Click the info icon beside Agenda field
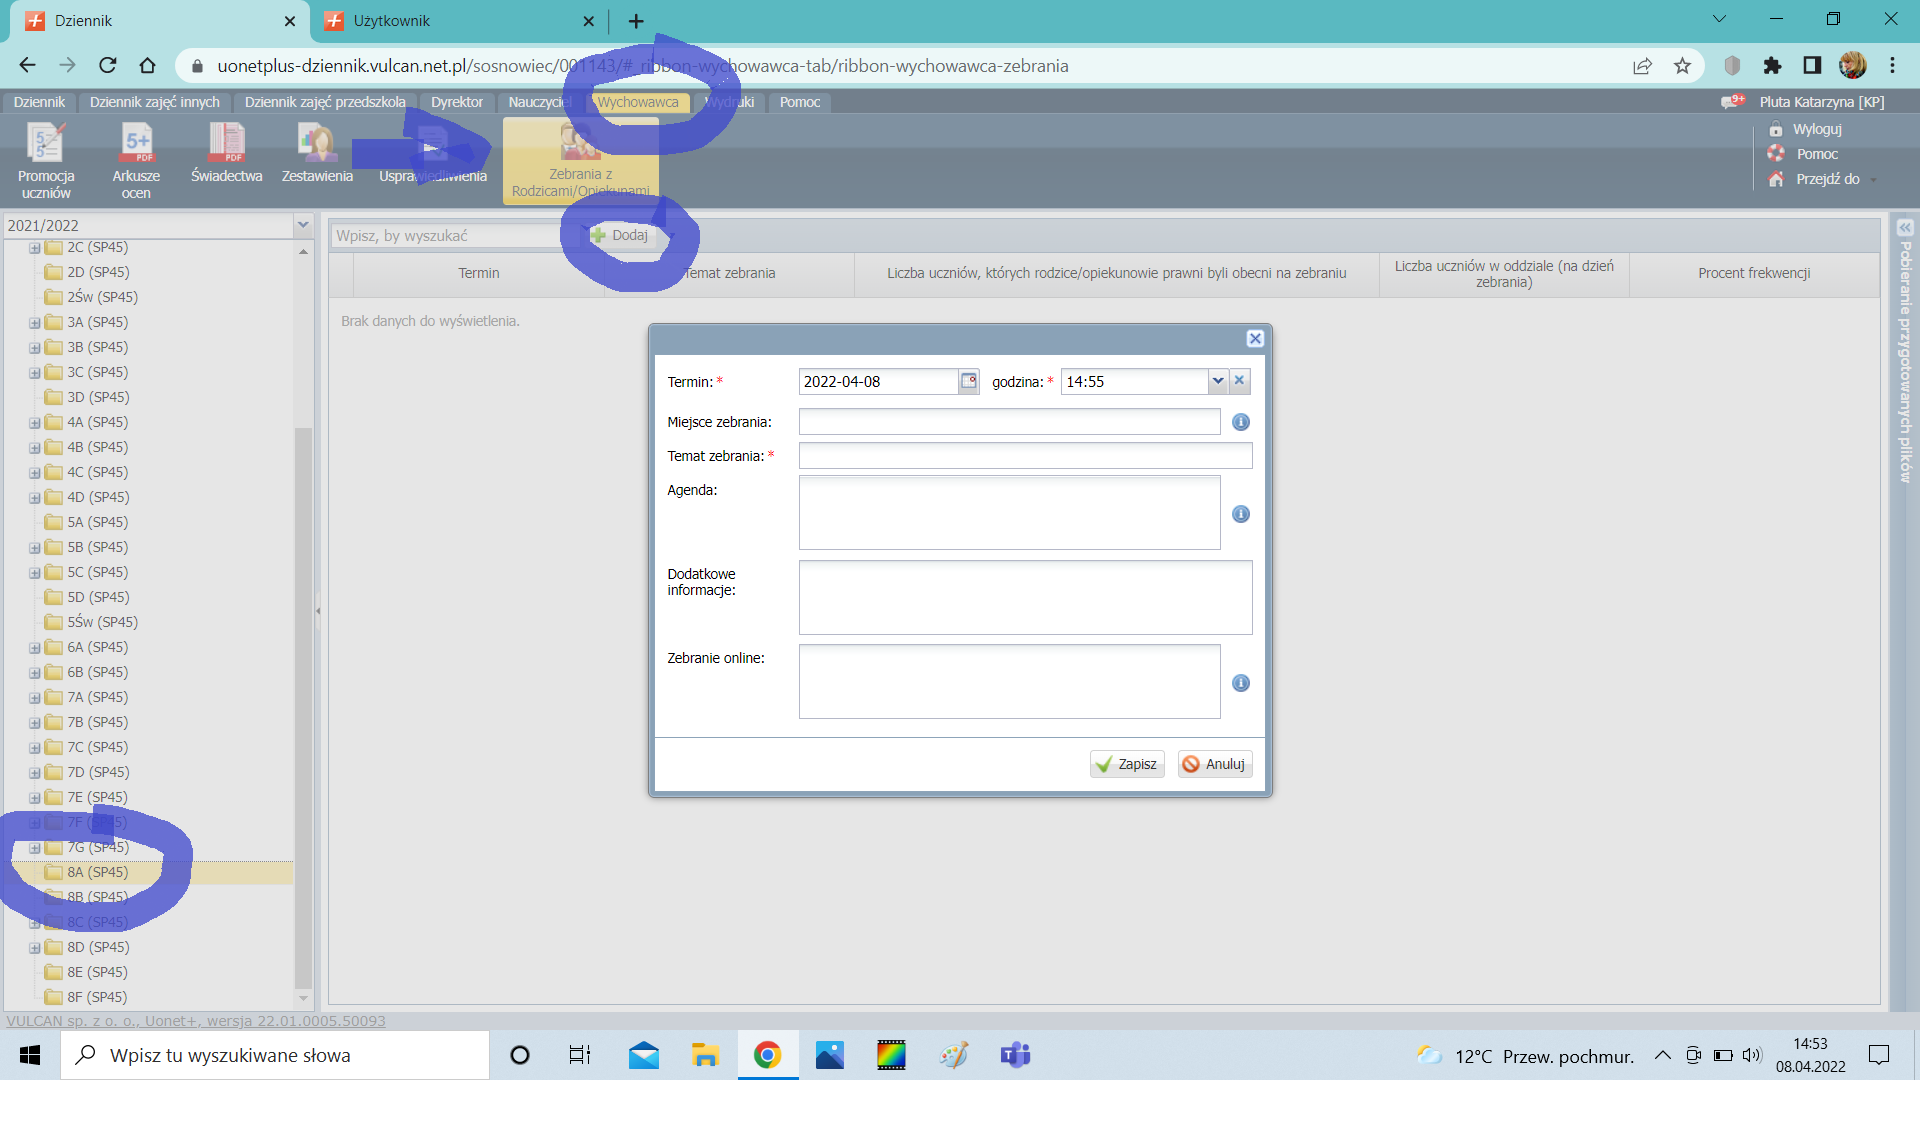 pyautogui.click(x=1240, y=514)
